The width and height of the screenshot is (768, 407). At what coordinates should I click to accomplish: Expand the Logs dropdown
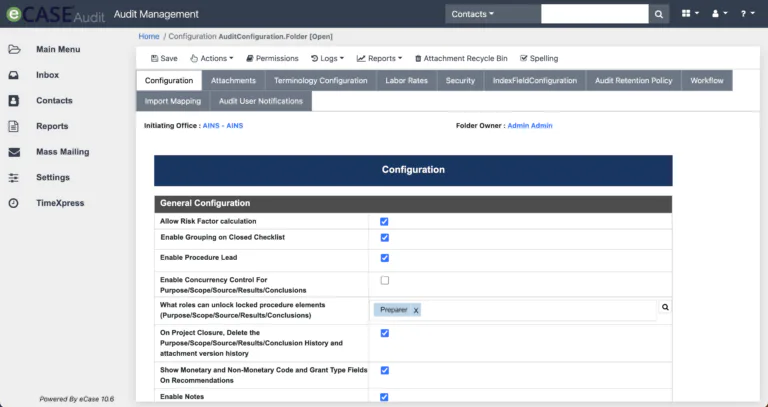point(327,58)
